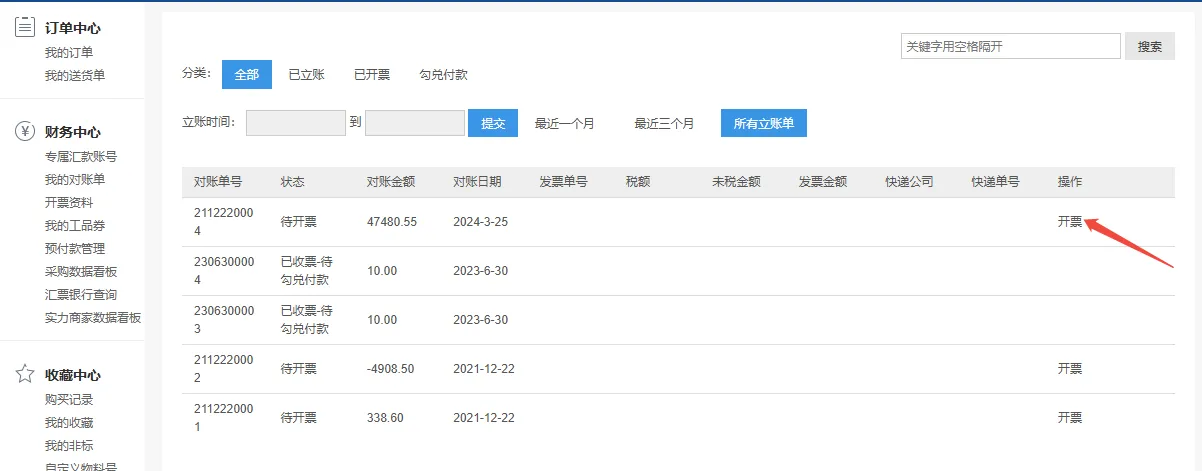Select the 全部 category tab
Image resolution: width=1202 pixels, height=471 pixels.
pyautogui.click(x=246, y=74)
